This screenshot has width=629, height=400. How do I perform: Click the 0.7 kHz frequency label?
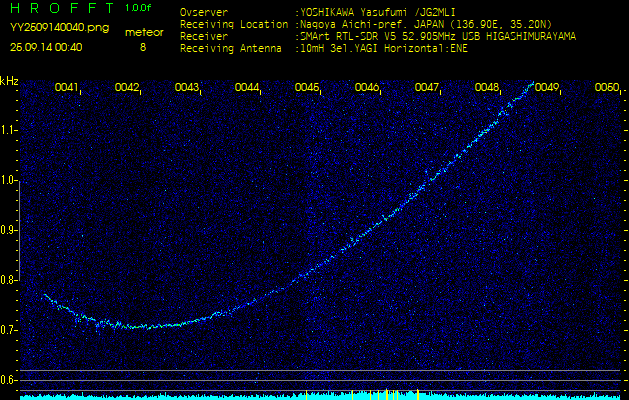(10, 330)
